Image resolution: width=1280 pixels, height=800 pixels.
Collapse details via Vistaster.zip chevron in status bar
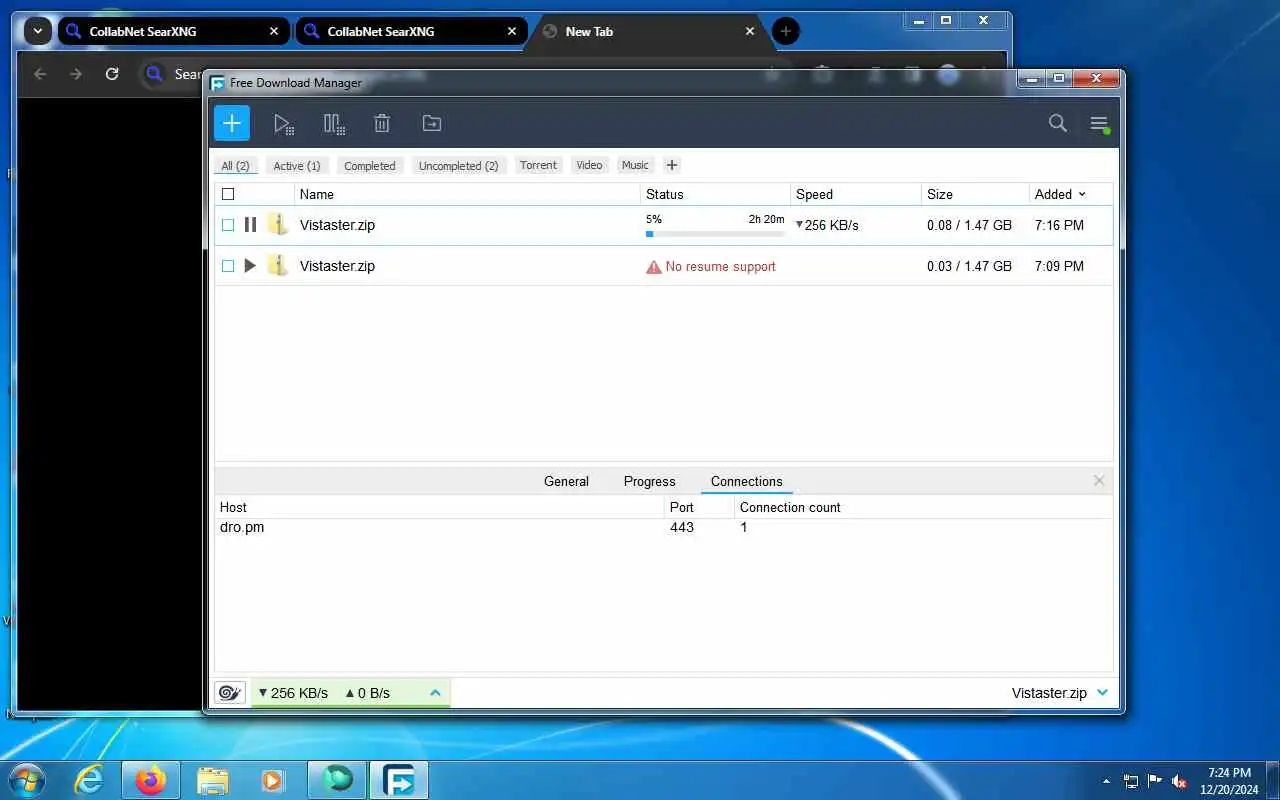(x=1102, y=692)
